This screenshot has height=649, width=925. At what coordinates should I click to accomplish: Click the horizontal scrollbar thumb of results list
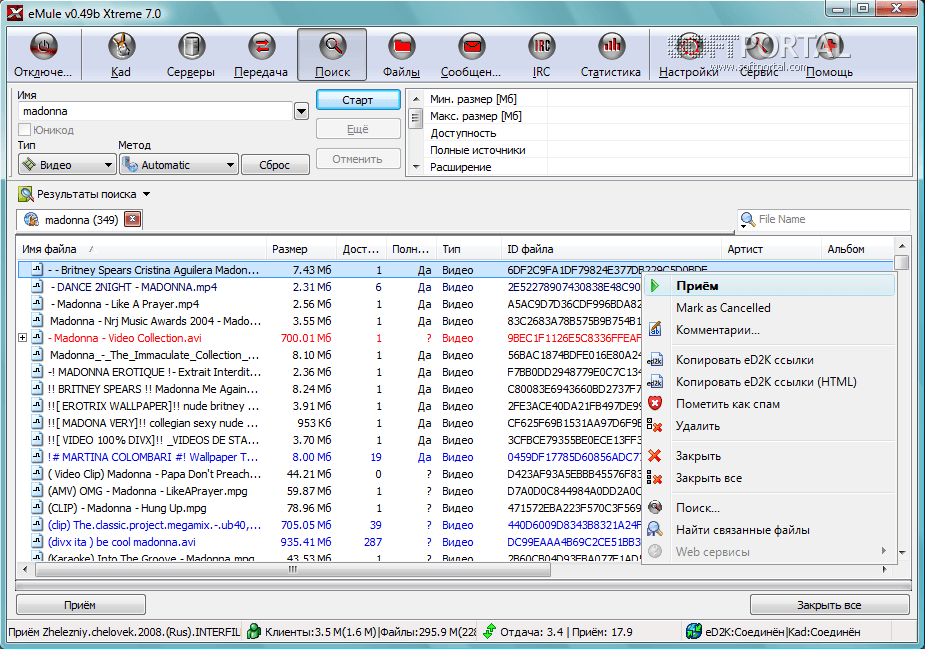tap(293, 569)
